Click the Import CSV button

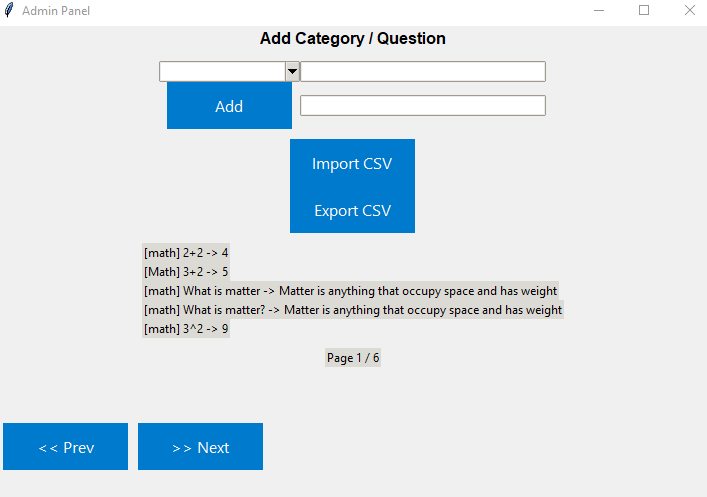coord(352,164)
